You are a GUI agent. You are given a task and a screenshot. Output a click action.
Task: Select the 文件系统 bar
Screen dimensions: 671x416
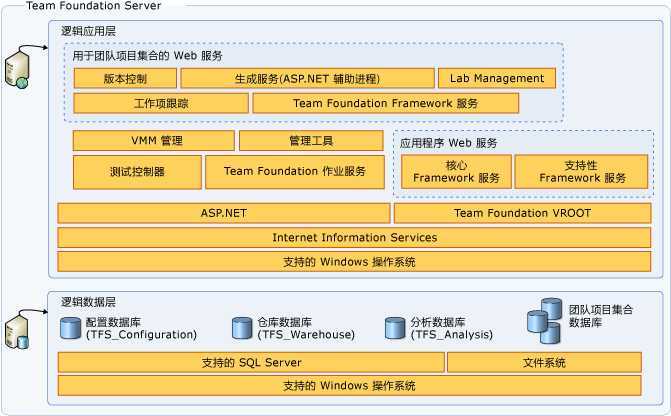(544, 363)
